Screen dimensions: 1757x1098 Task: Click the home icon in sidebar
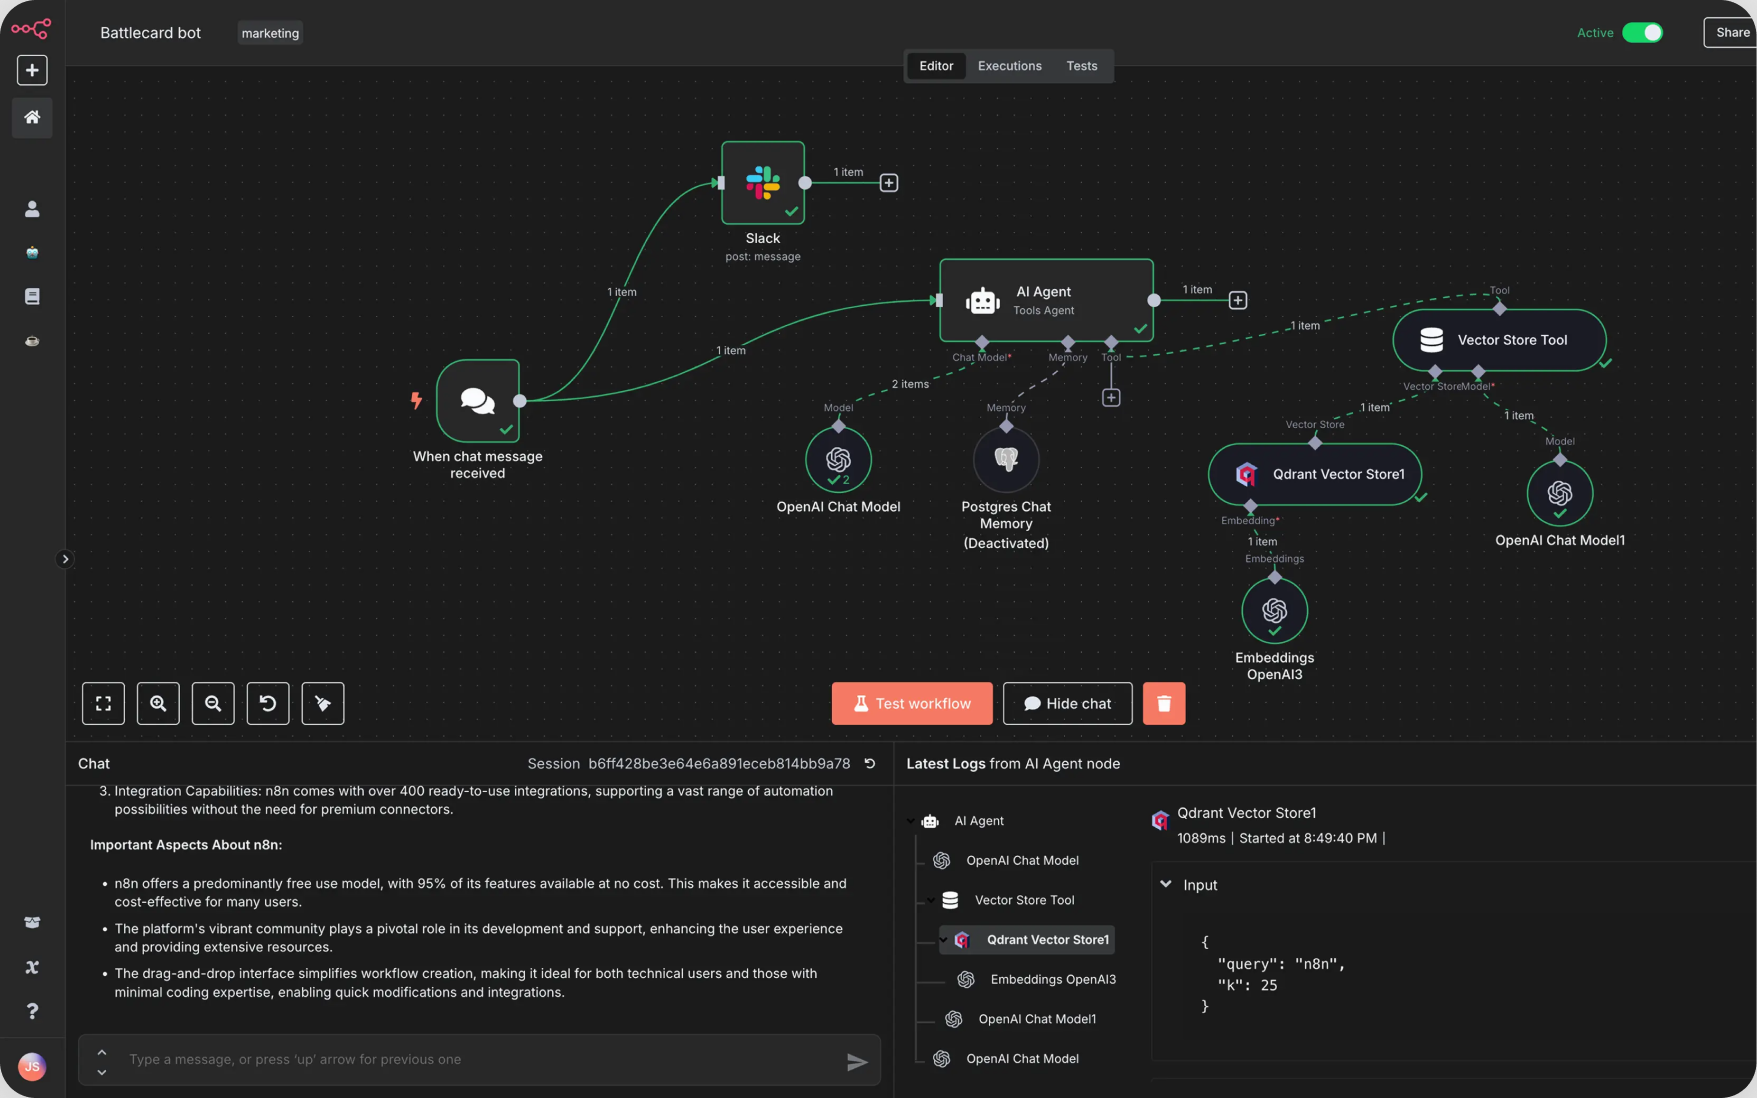click(32, 117)
